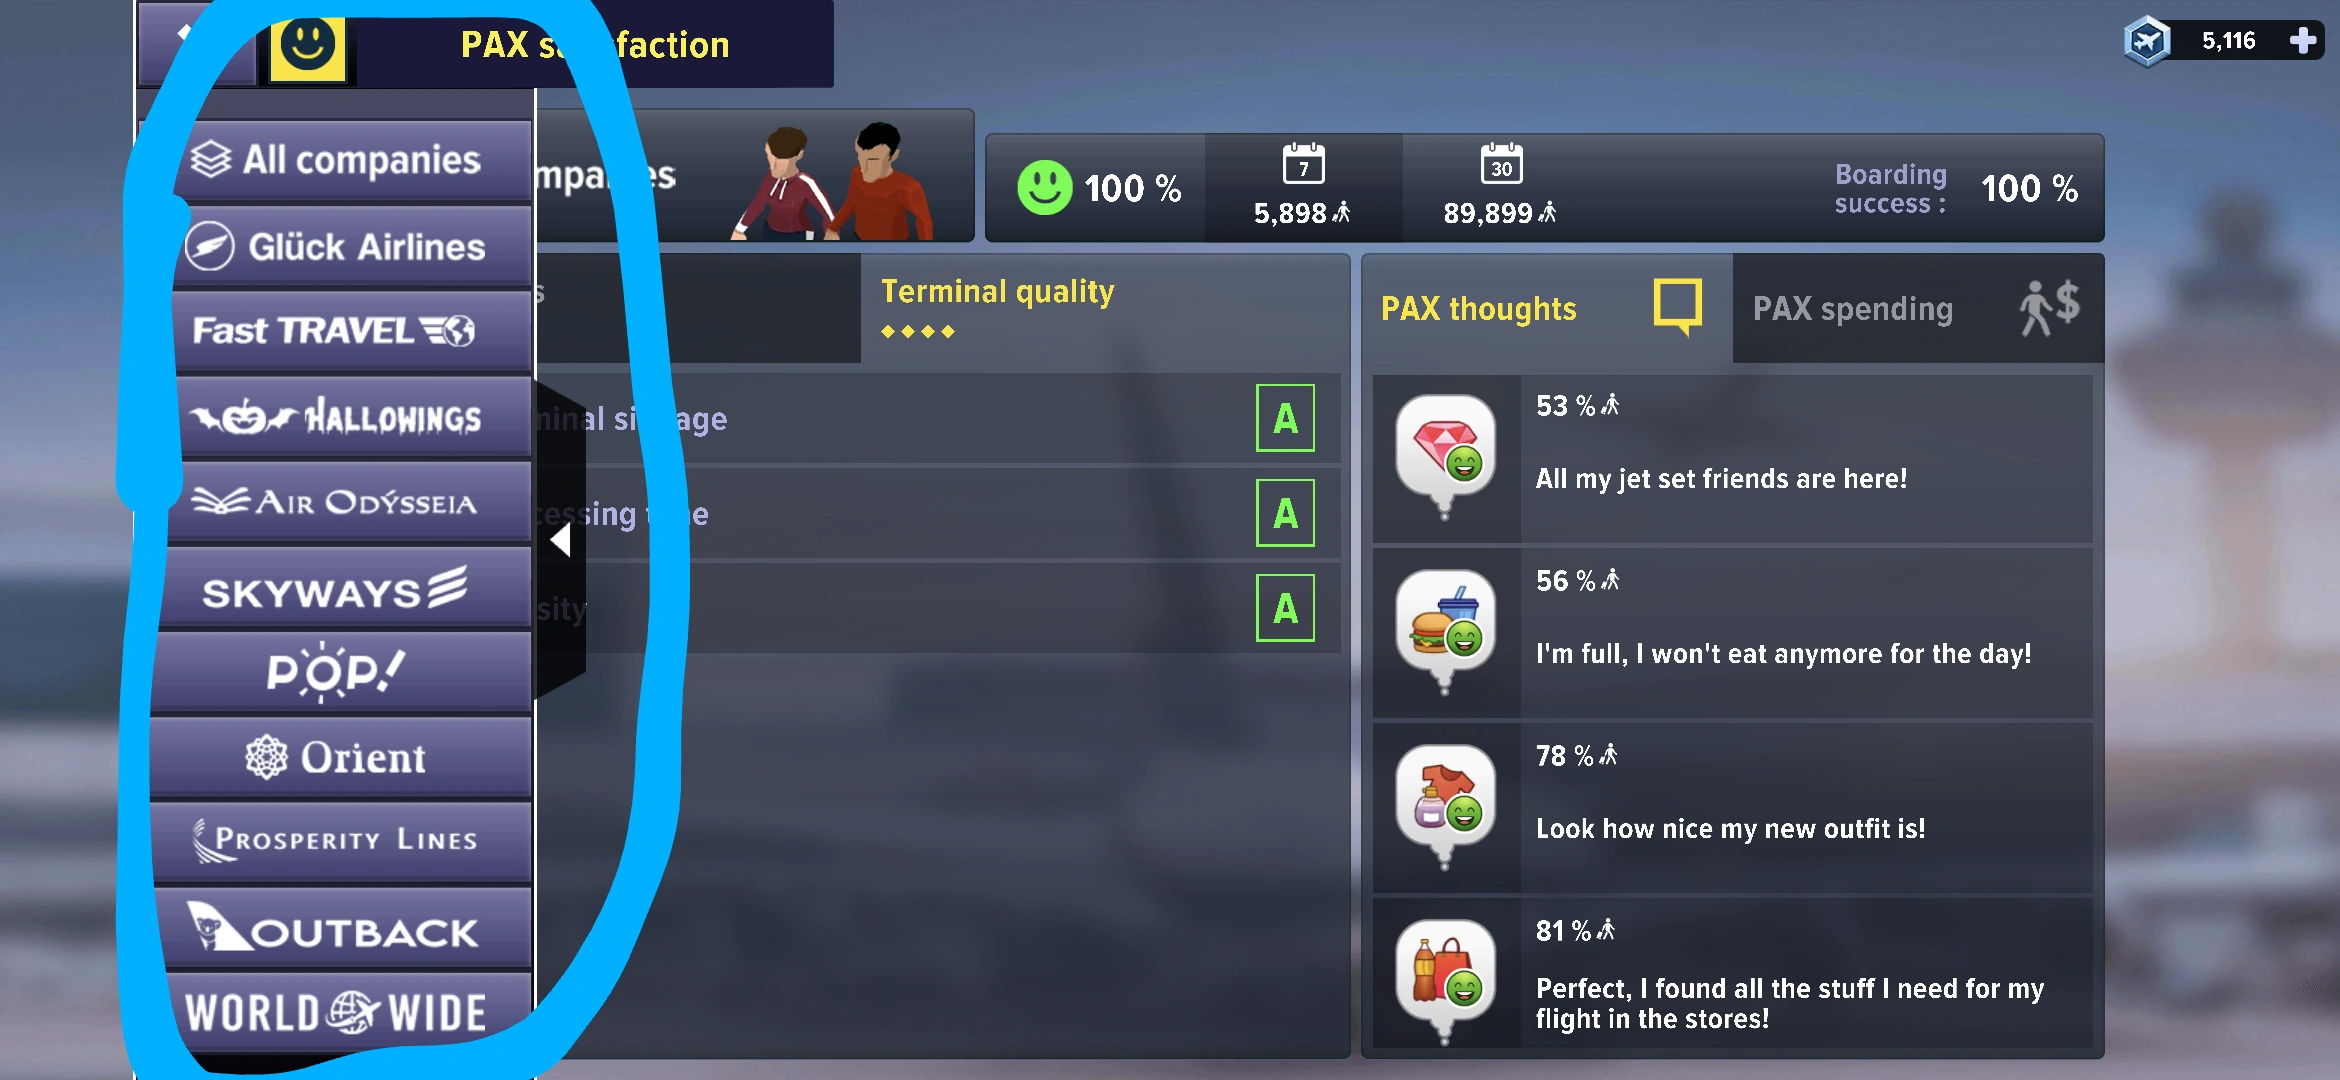Select Skyways airline button
This screenshot has height=1080, width=2340.
[x=345, y=588]
